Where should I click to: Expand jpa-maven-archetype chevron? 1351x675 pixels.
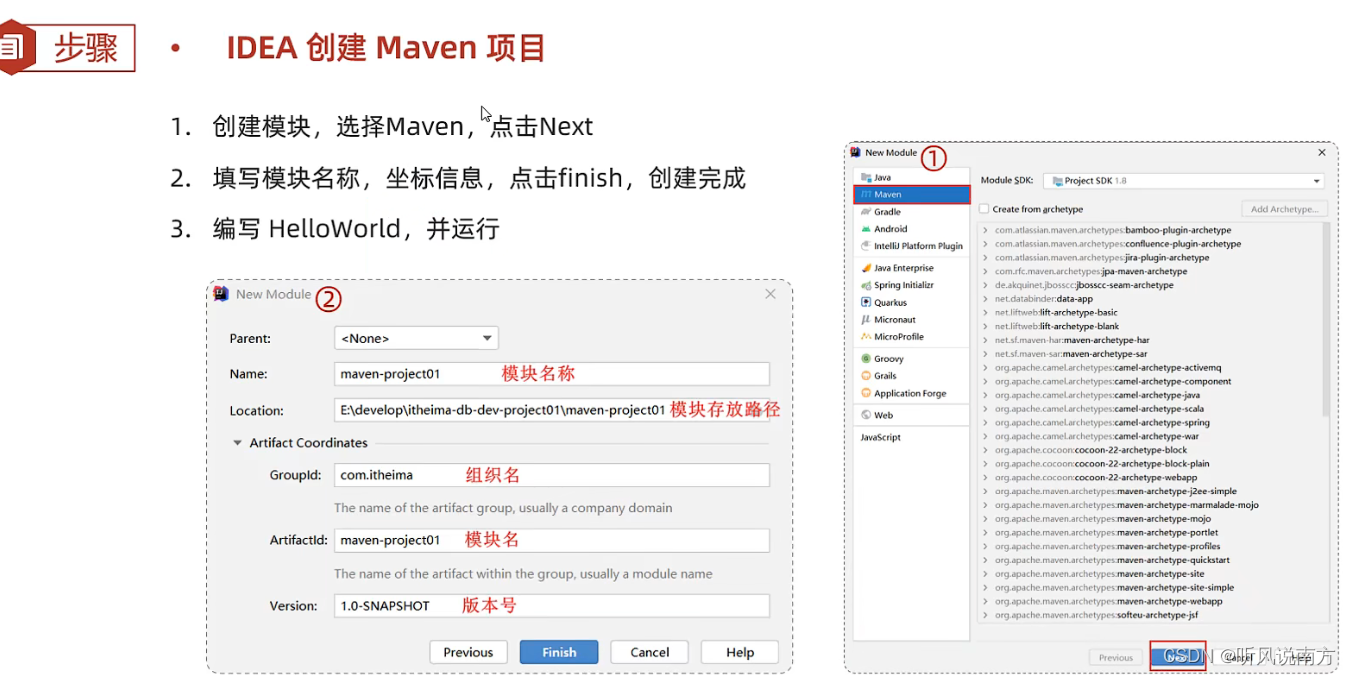pos(985,271)
